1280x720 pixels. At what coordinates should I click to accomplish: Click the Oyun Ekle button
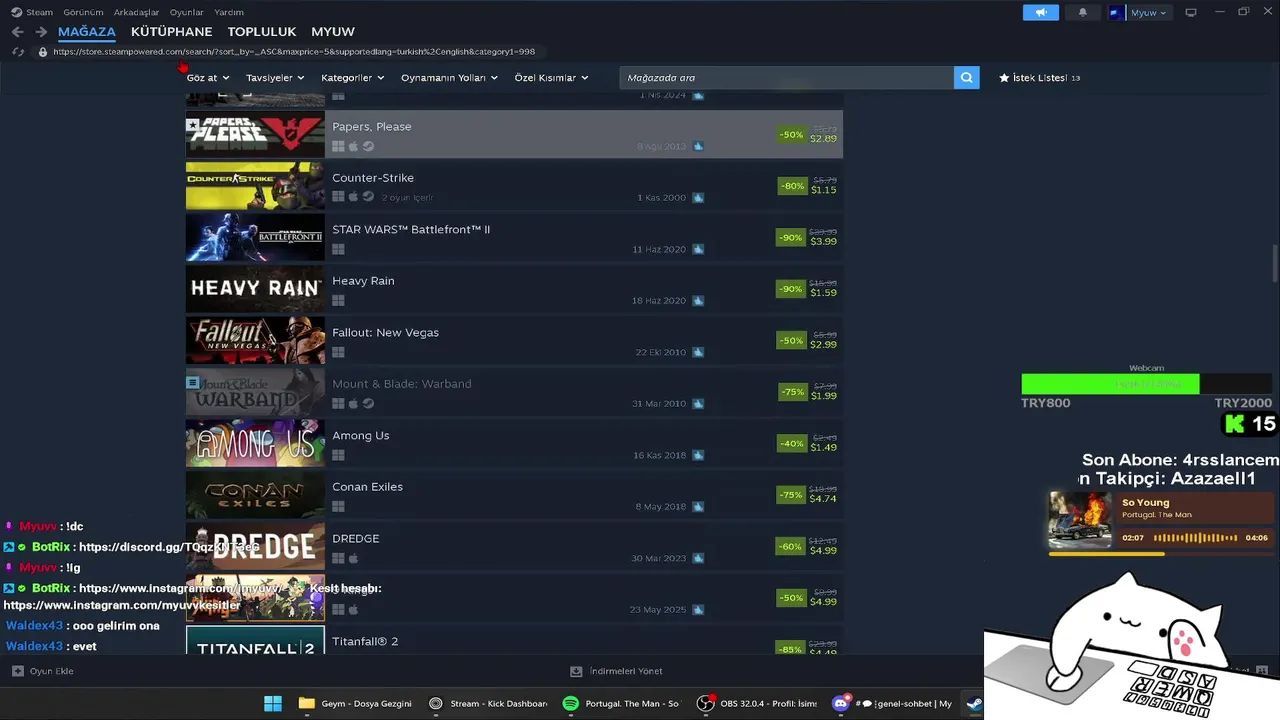tap(42, 671)
